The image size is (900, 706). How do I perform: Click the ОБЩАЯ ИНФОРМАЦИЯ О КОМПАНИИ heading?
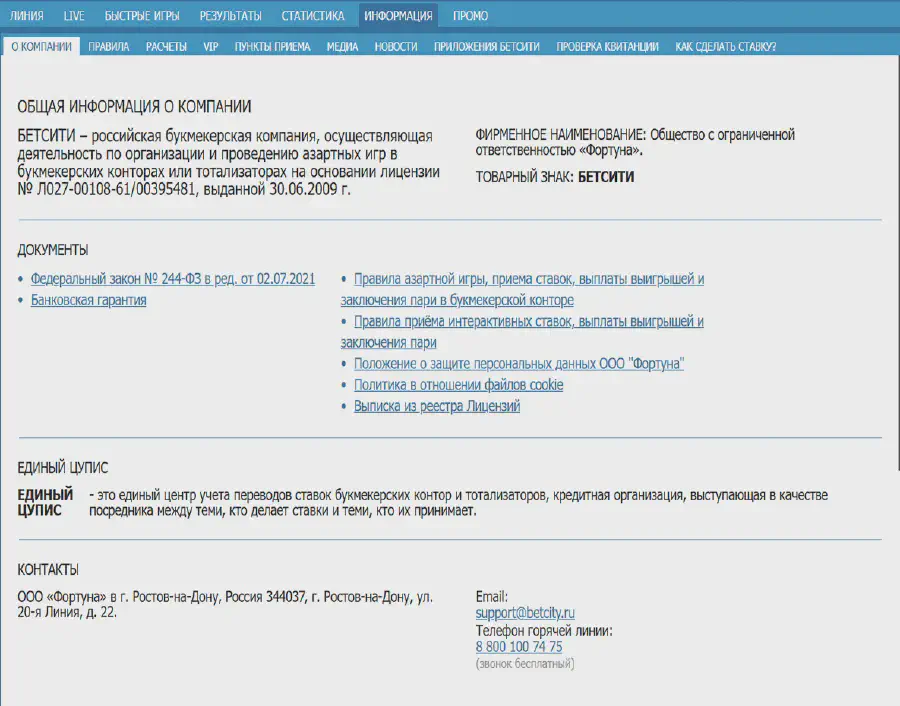pyautogui.click(x=134, y=107)
